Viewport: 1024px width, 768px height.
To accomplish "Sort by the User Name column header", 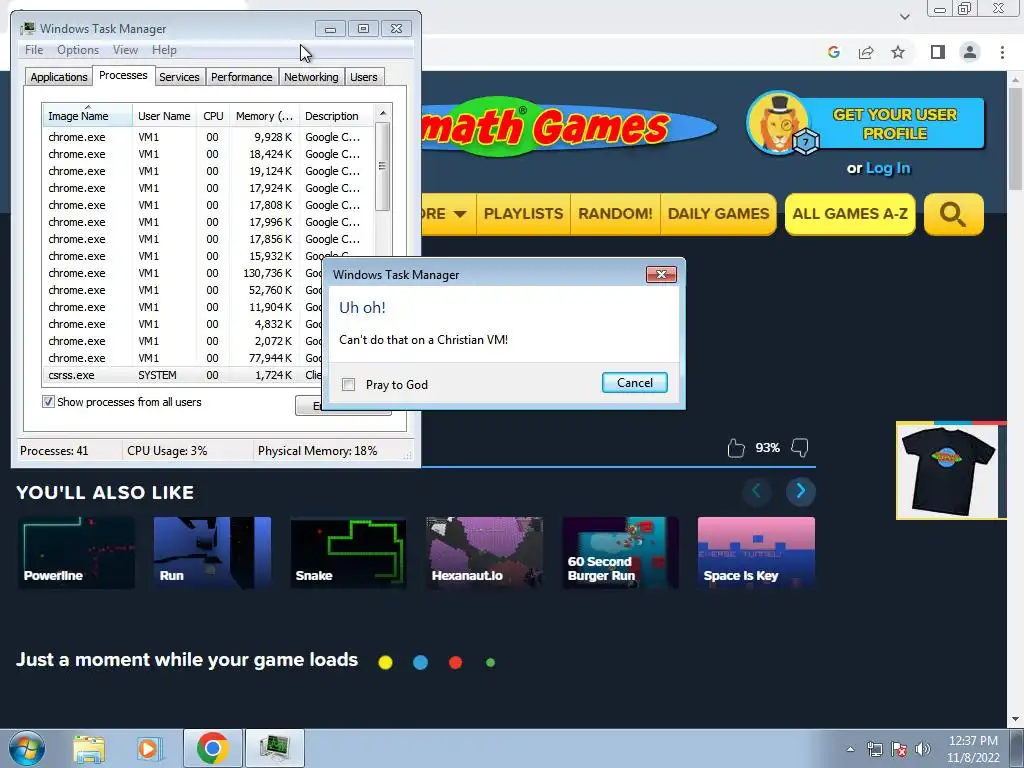I will (165, 116).
